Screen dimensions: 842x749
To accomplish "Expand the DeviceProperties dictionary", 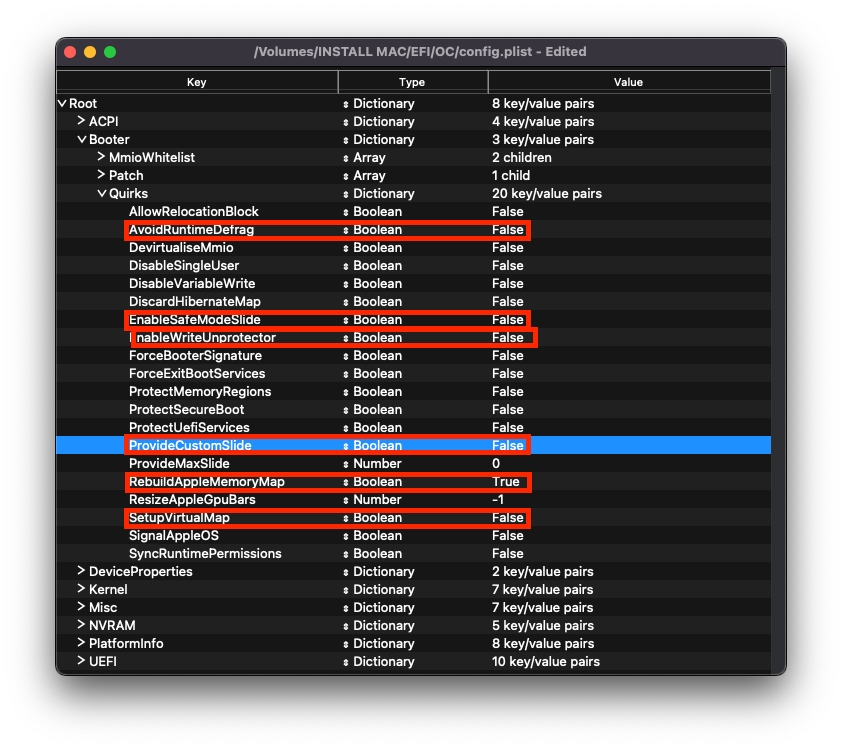I will click(x=82, y=572).
